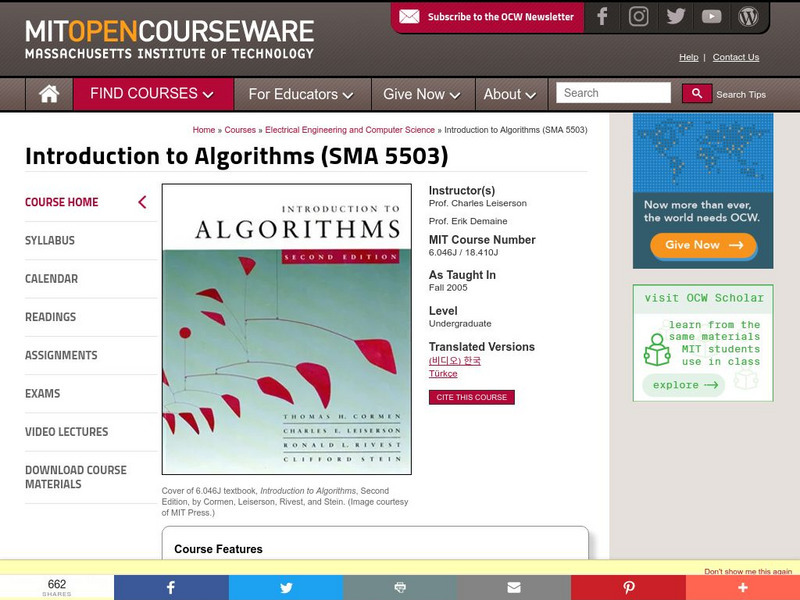Expand the Give Now dropdown menu
This screenshot has height=600, width=800.
(x=422, y=94)
